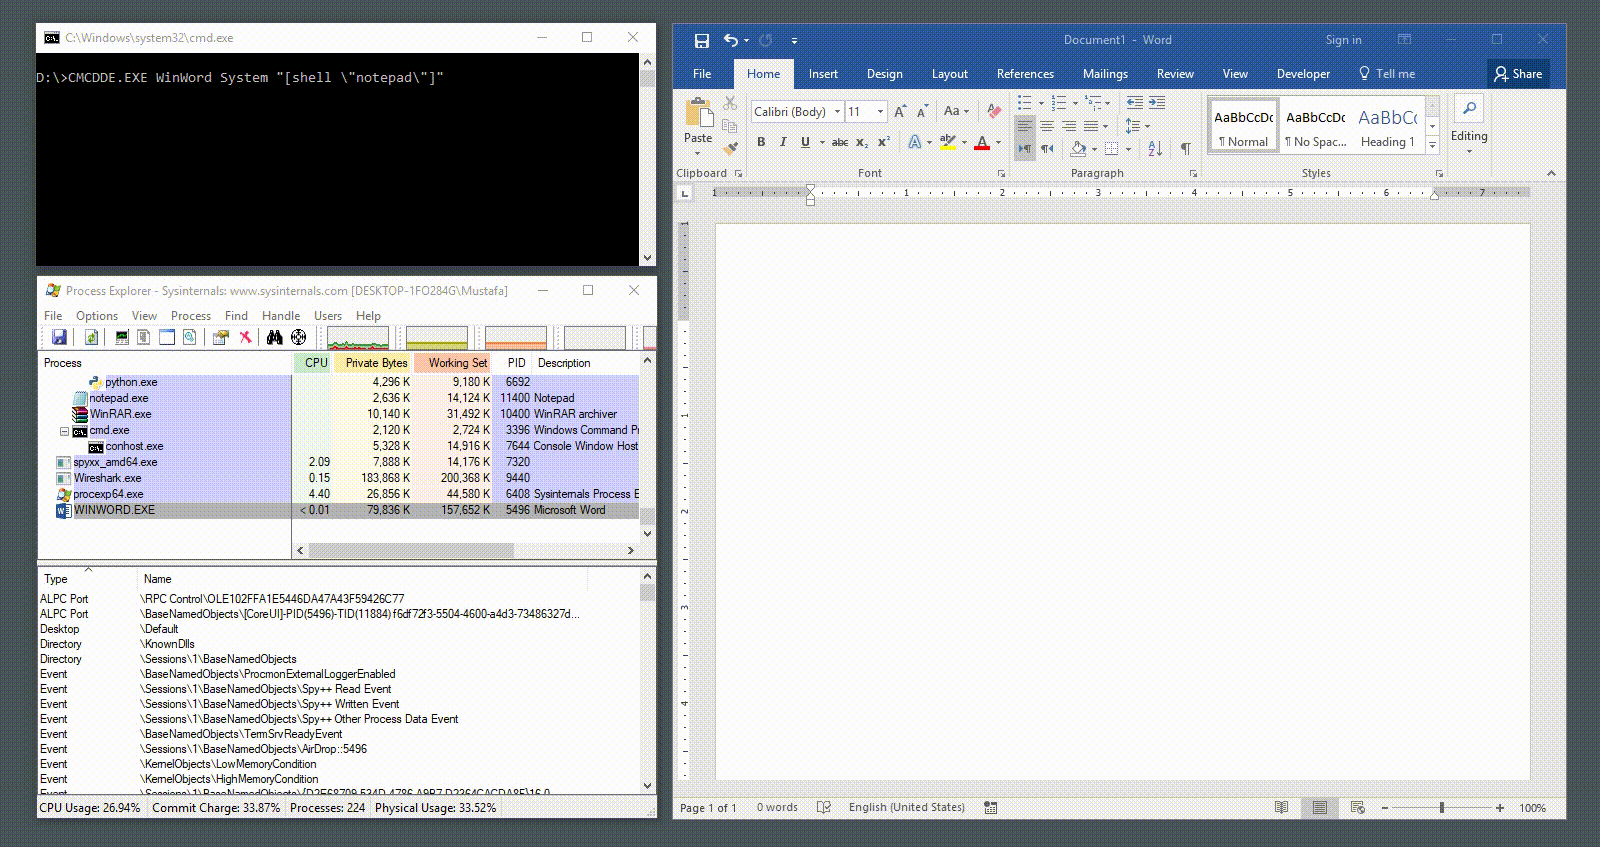Open Line and Paragraph Spacing dropdown
The width and height of the screenshot is (1600, 847).
[1137, 126]
